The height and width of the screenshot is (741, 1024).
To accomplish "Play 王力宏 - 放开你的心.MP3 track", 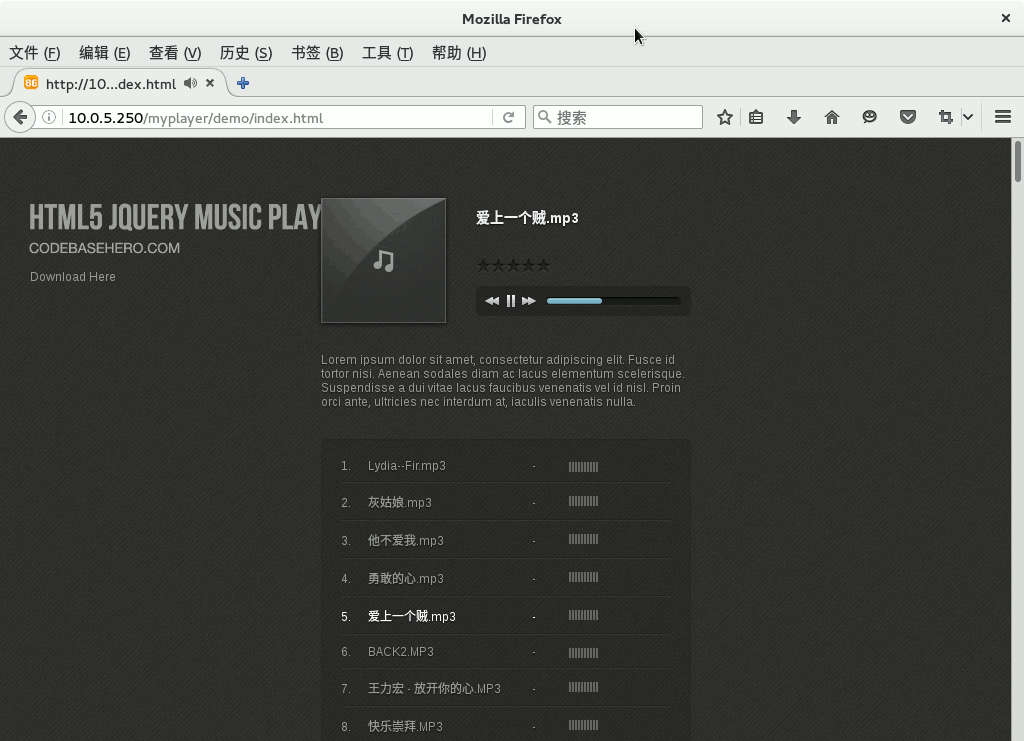I will point(434,688).
